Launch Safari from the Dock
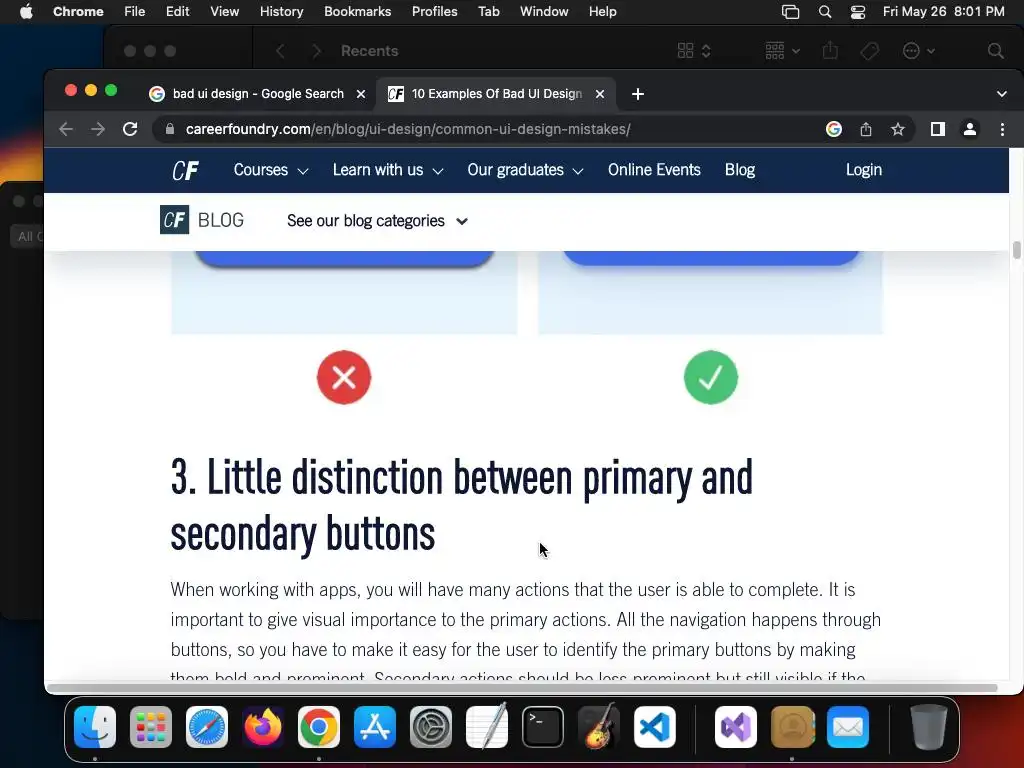The height and width of the screenshot is (768, 1024). [207, 726]
